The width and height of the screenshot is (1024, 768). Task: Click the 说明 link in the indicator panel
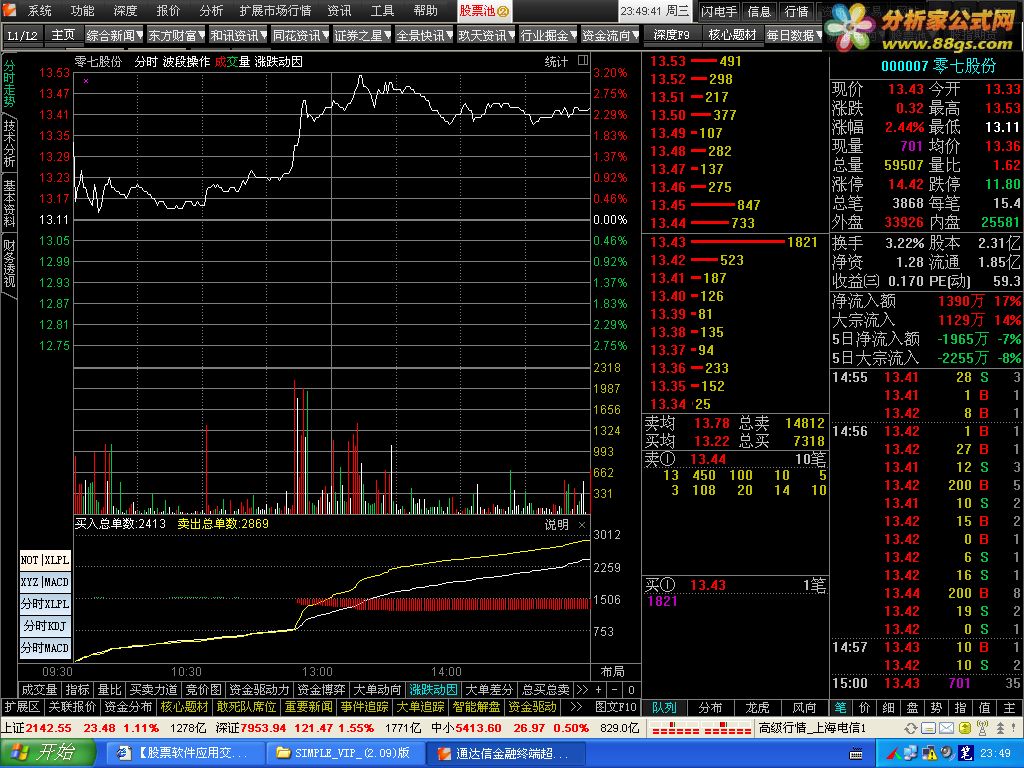(x=556, y=524)
